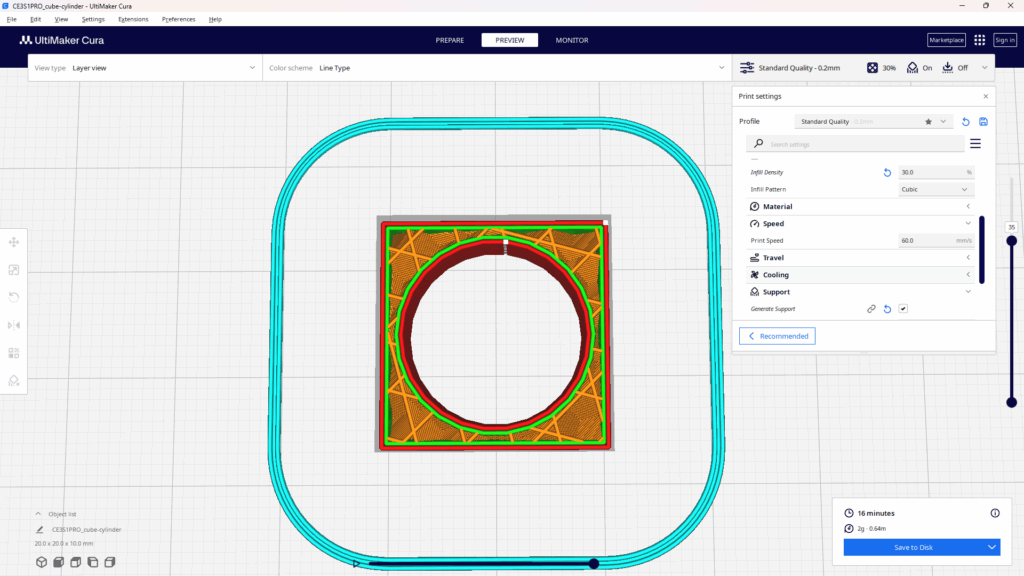Select the Scale tool in left toolbar

point(14,270)
